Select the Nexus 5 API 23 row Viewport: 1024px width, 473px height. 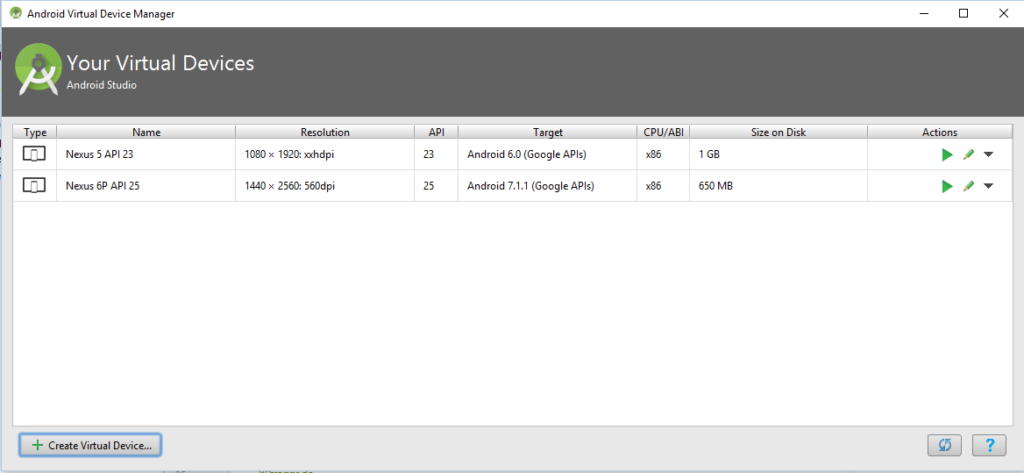[x=513, y=155]
